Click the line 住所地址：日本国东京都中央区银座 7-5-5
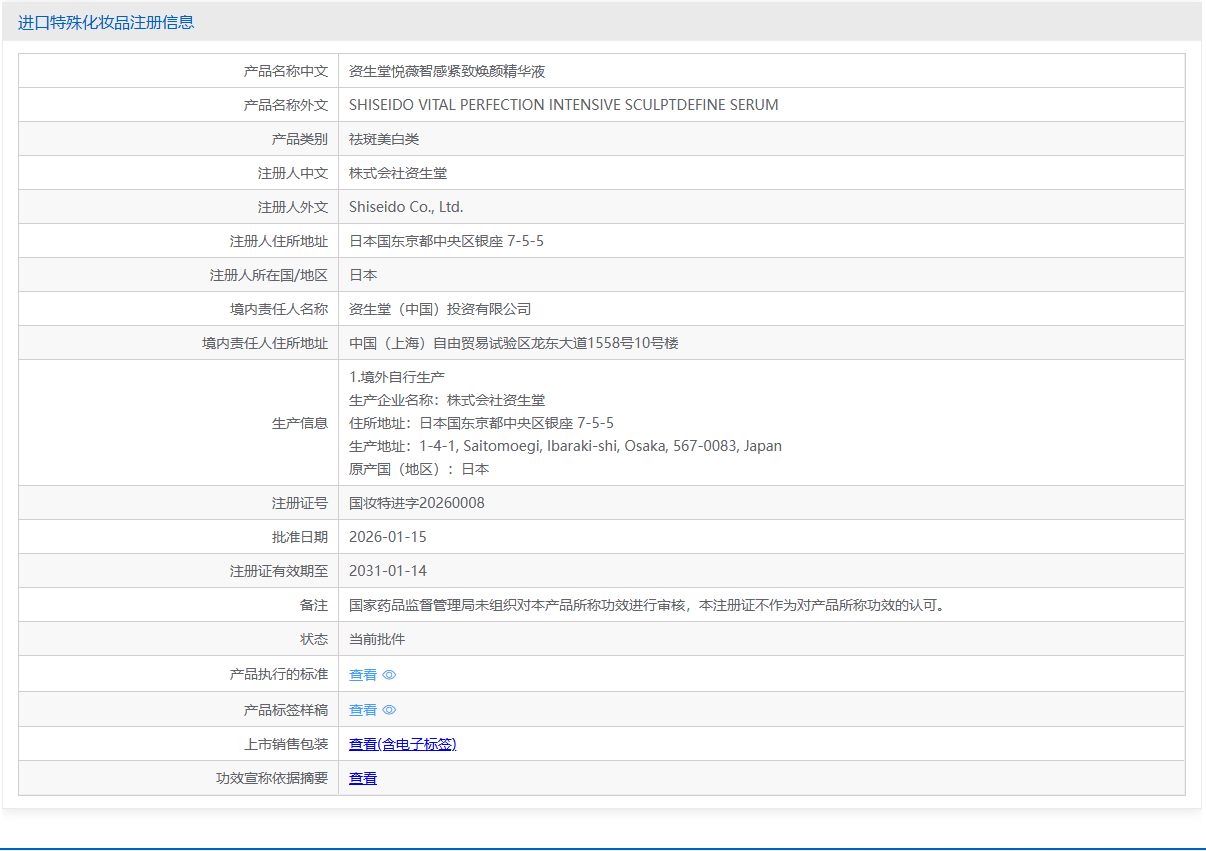The height and width of the screenshot is (851, 1206). point(481,423)
